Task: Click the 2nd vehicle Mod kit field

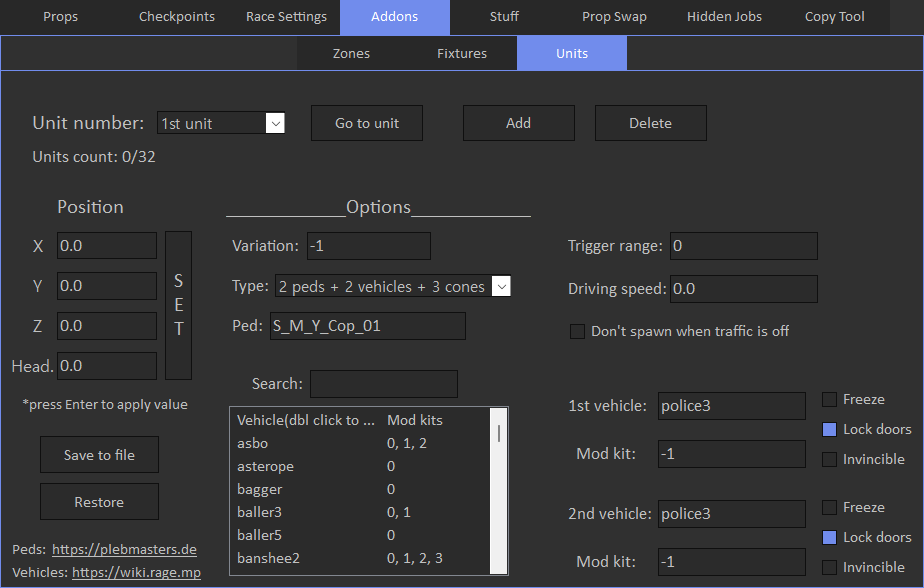Action: [731, 561]
